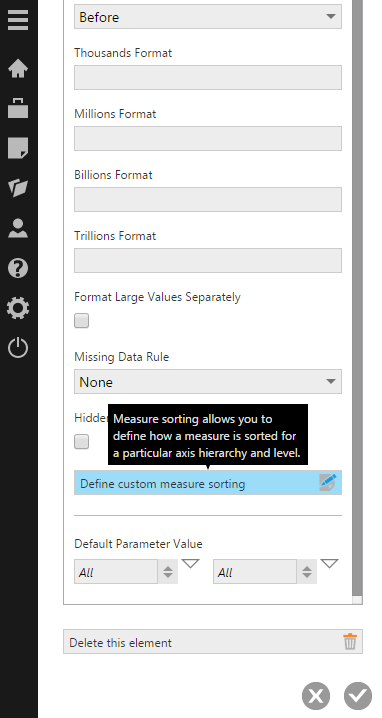Click Define custom measure sorting
This screenshot has width=382, height=718.
click(x=208, y=483)
